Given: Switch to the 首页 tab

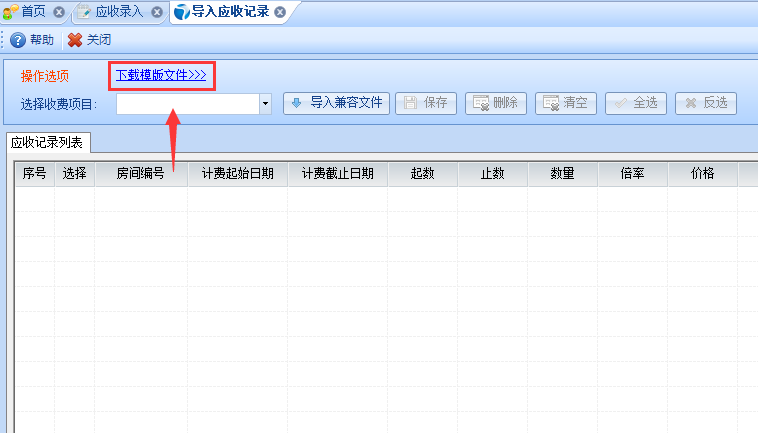Looking at the screenshot, I should 34,12.
